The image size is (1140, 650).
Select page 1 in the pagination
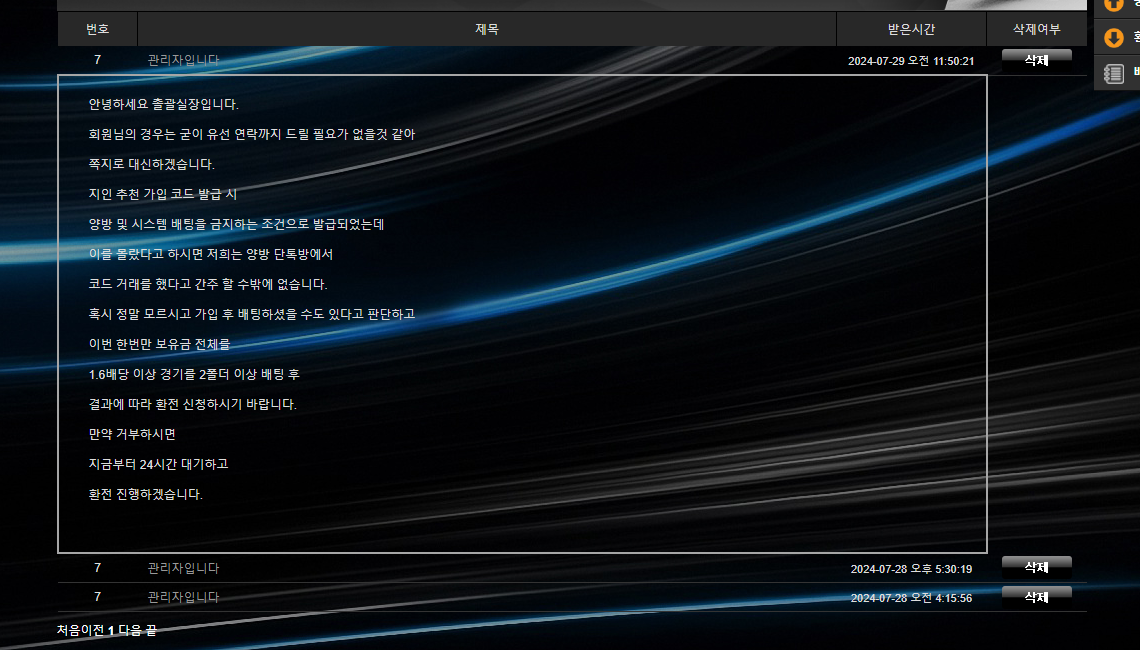tap(111, 631)
